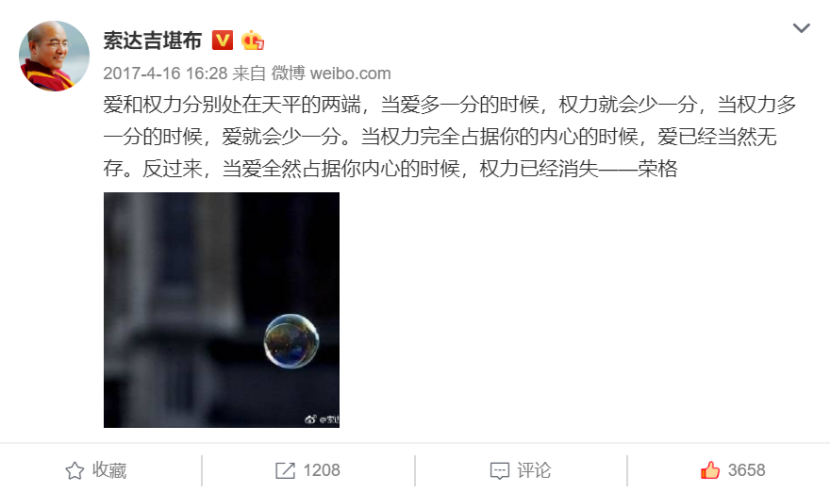This screenshot has width=830, height=493.
Task: Click the repost share arrow icon
Action: click(x=285, y=470)
